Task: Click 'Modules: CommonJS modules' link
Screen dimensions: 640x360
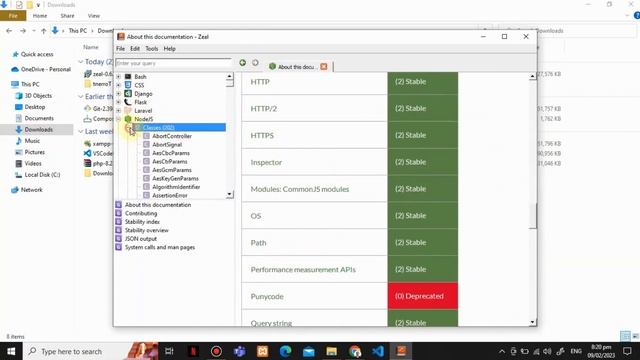Action: [x=300, y=189]
